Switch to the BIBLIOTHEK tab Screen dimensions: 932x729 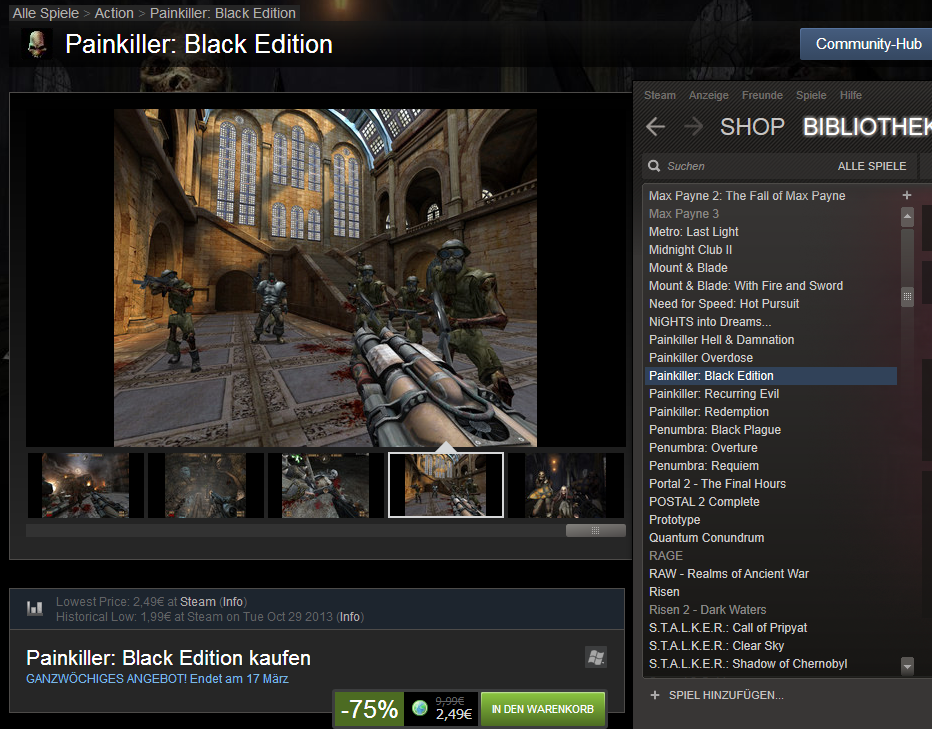tap(867, 127)
